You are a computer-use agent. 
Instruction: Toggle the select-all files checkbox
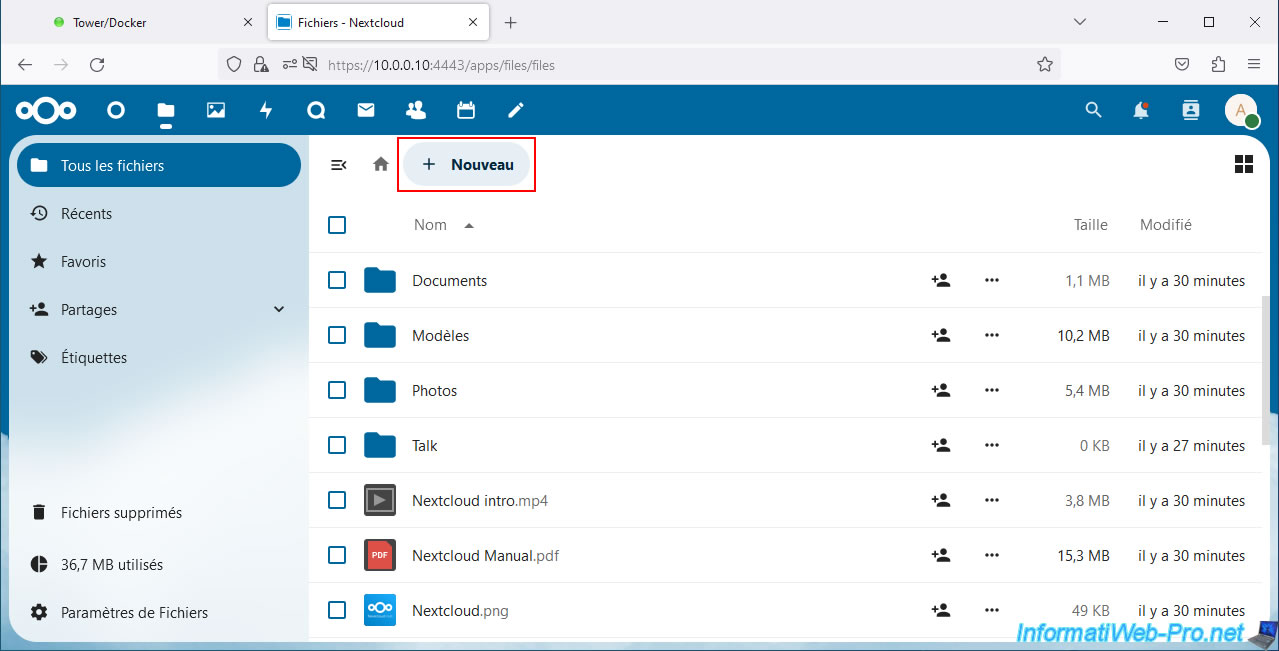337,225
